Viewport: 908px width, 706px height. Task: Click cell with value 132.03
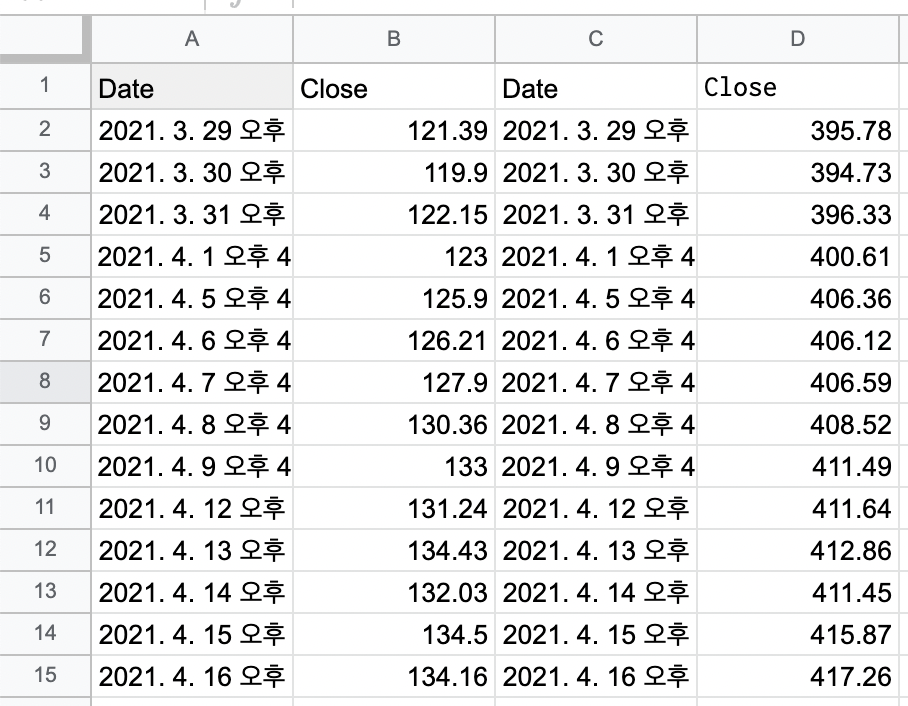tap(394, 592)
